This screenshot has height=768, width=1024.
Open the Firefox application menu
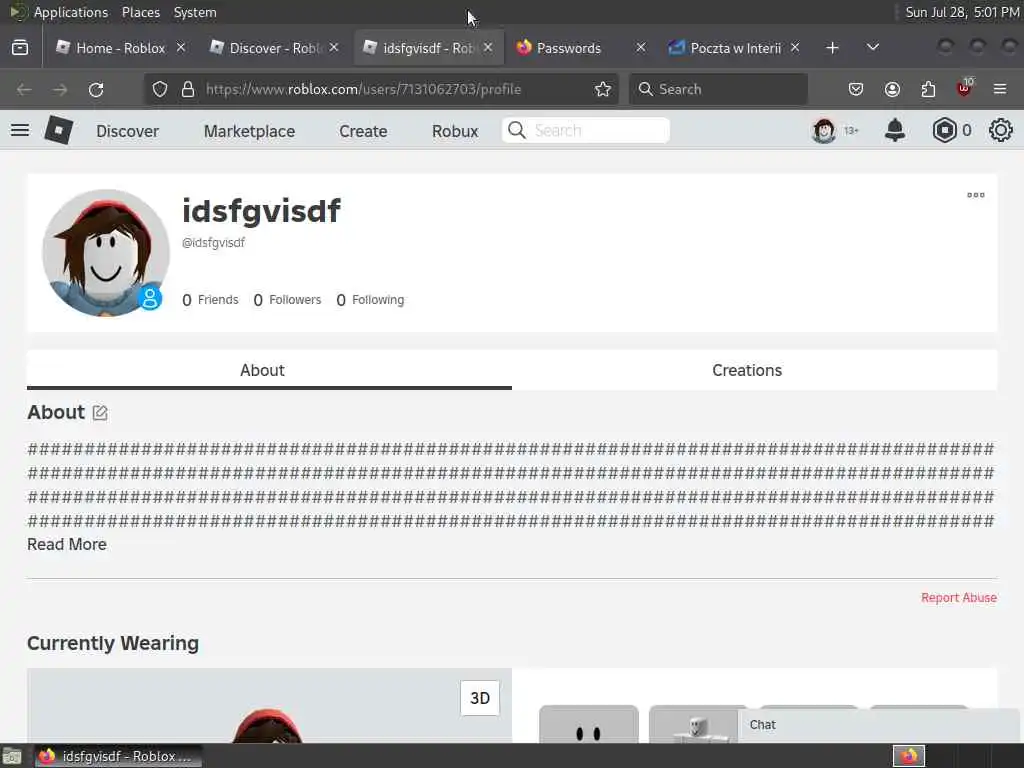1000,89
